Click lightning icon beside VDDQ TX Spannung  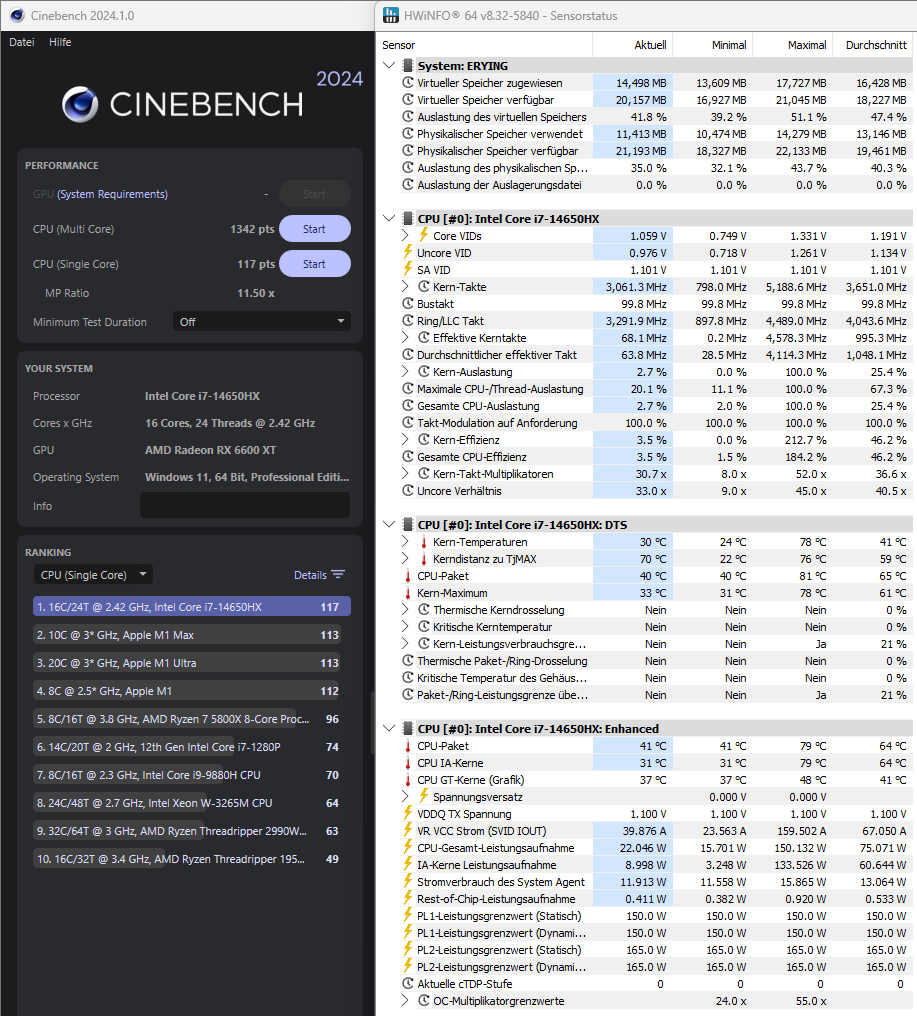pyautogui.click(x=408, y=813)
